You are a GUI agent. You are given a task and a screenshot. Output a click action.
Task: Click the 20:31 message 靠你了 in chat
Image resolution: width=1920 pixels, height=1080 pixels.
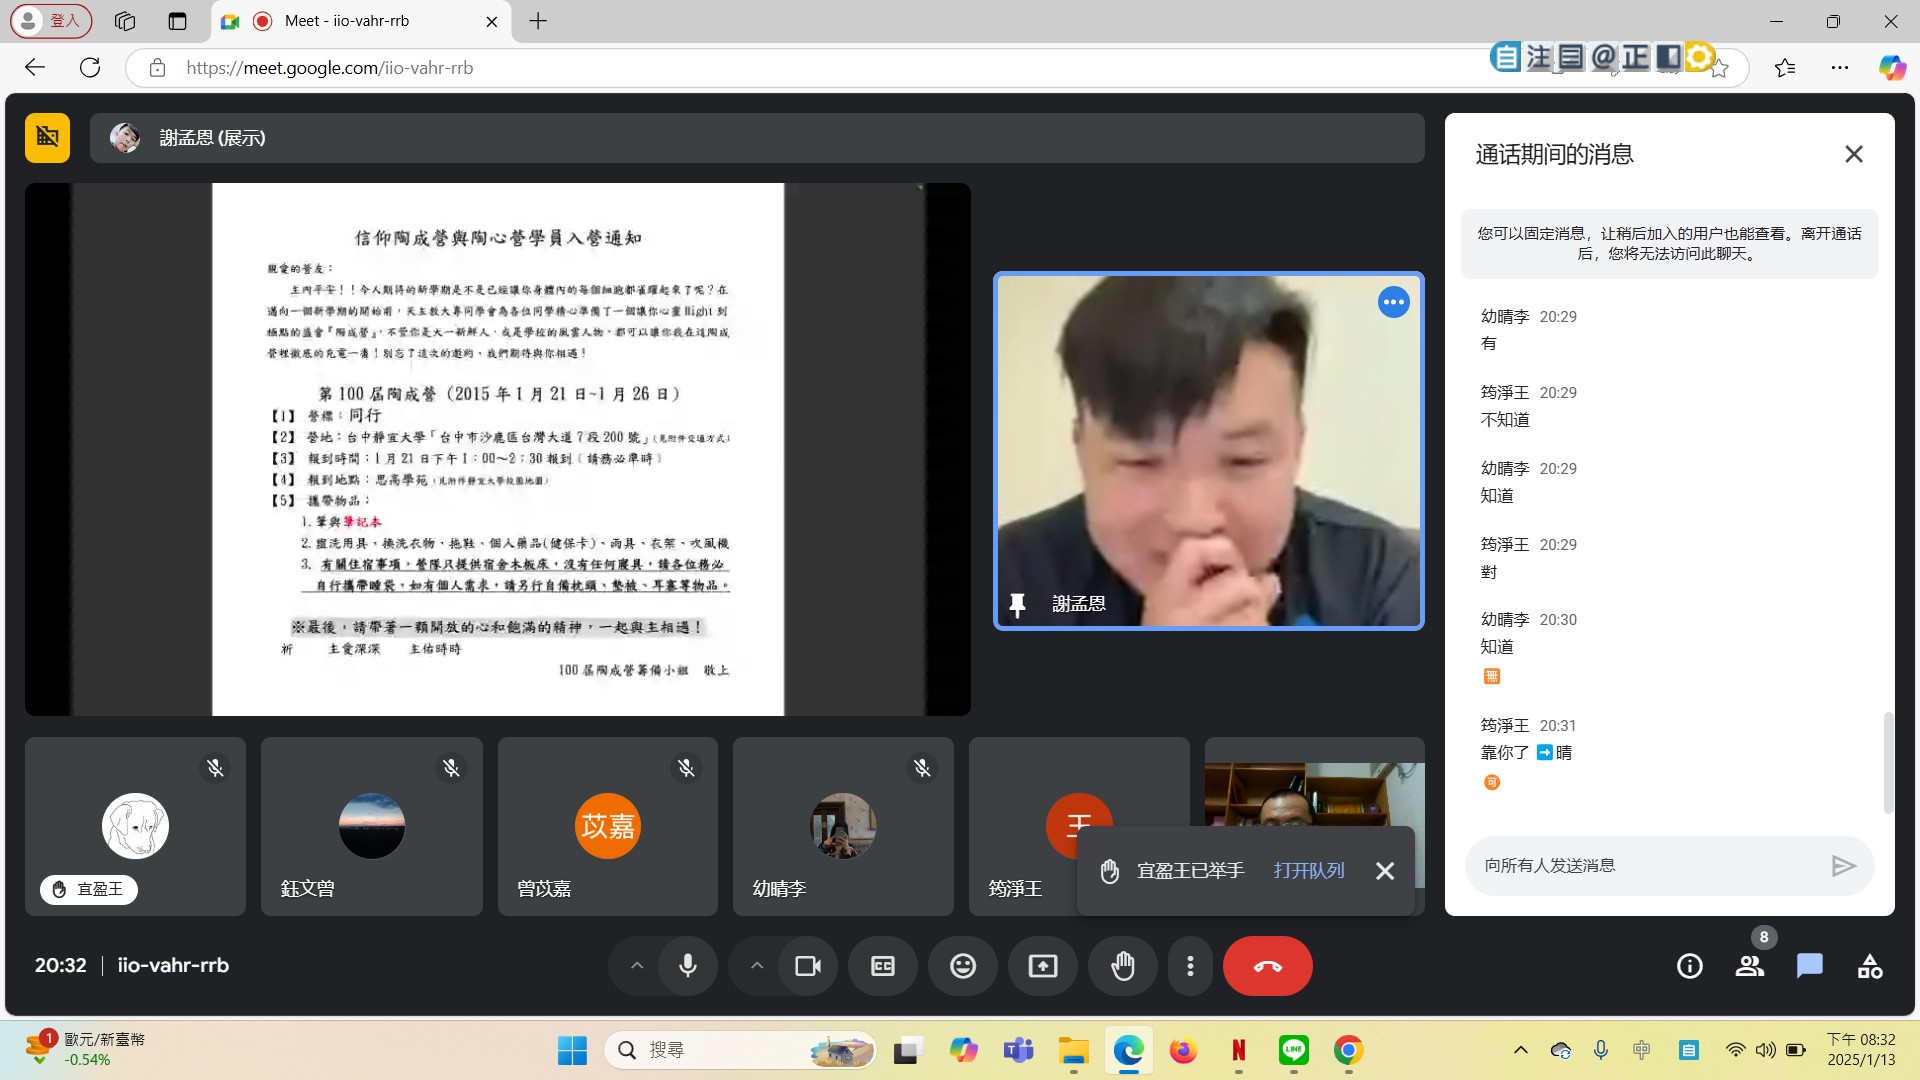1527,753
